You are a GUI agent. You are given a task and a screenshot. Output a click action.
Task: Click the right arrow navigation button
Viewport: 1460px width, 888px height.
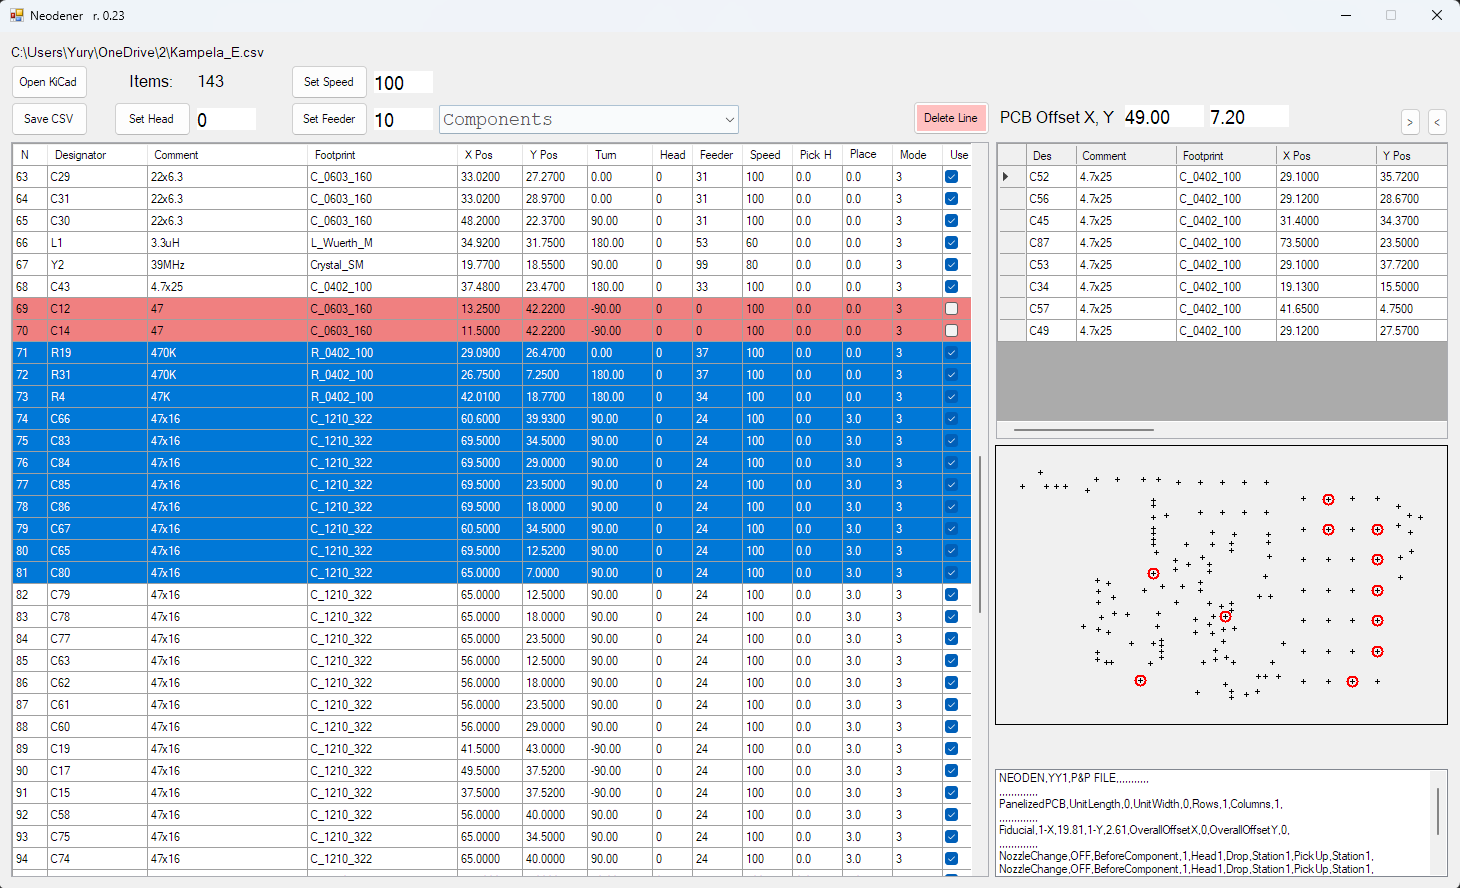1410,122
